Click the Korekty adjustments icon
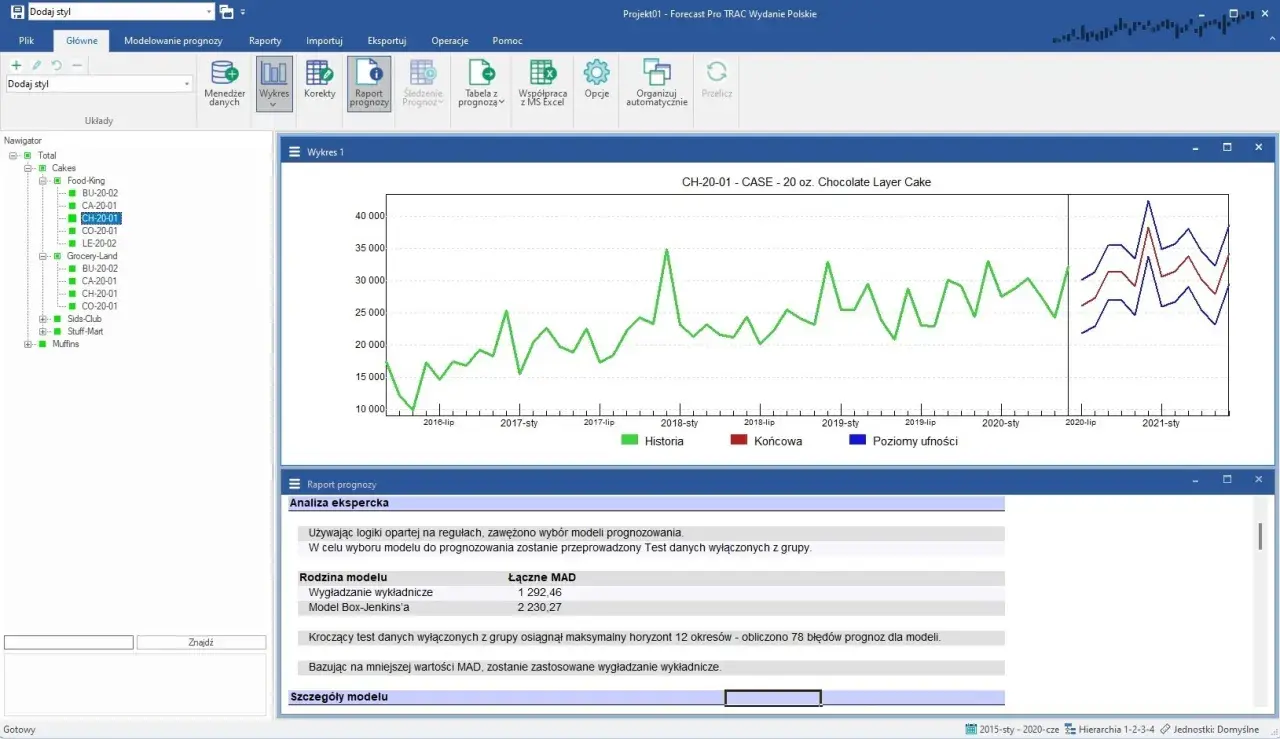The image size is (1280, 739). [x=320, y=79]
